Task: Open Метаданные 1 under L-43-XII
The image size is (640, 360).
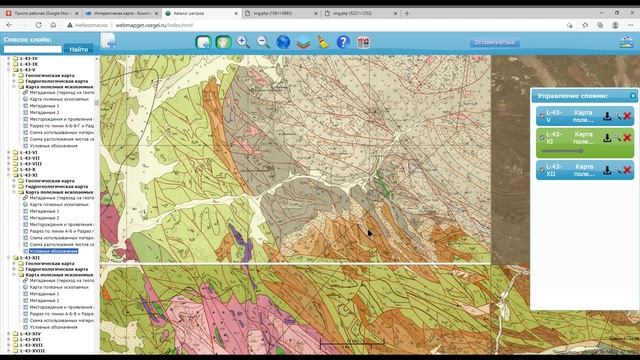Action: [x=44, y=294]
